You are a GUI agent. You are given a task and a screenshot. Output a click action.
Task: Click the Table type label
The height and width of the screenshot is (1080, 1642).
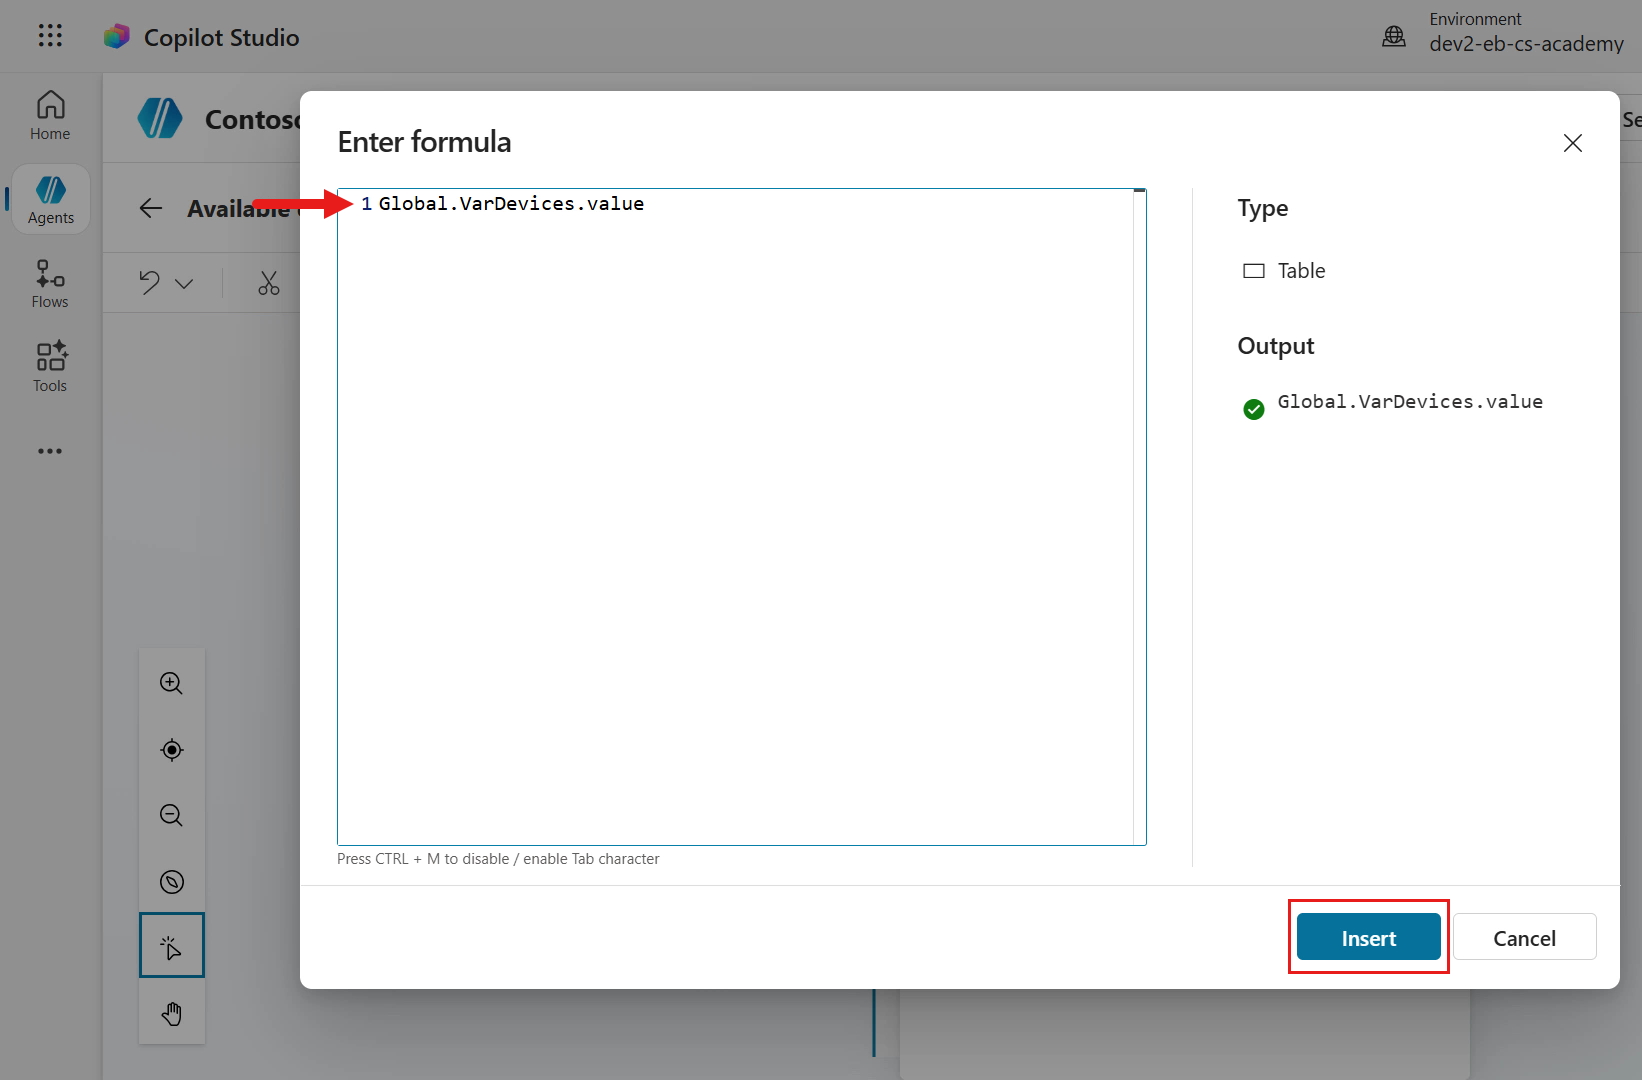1301,271
